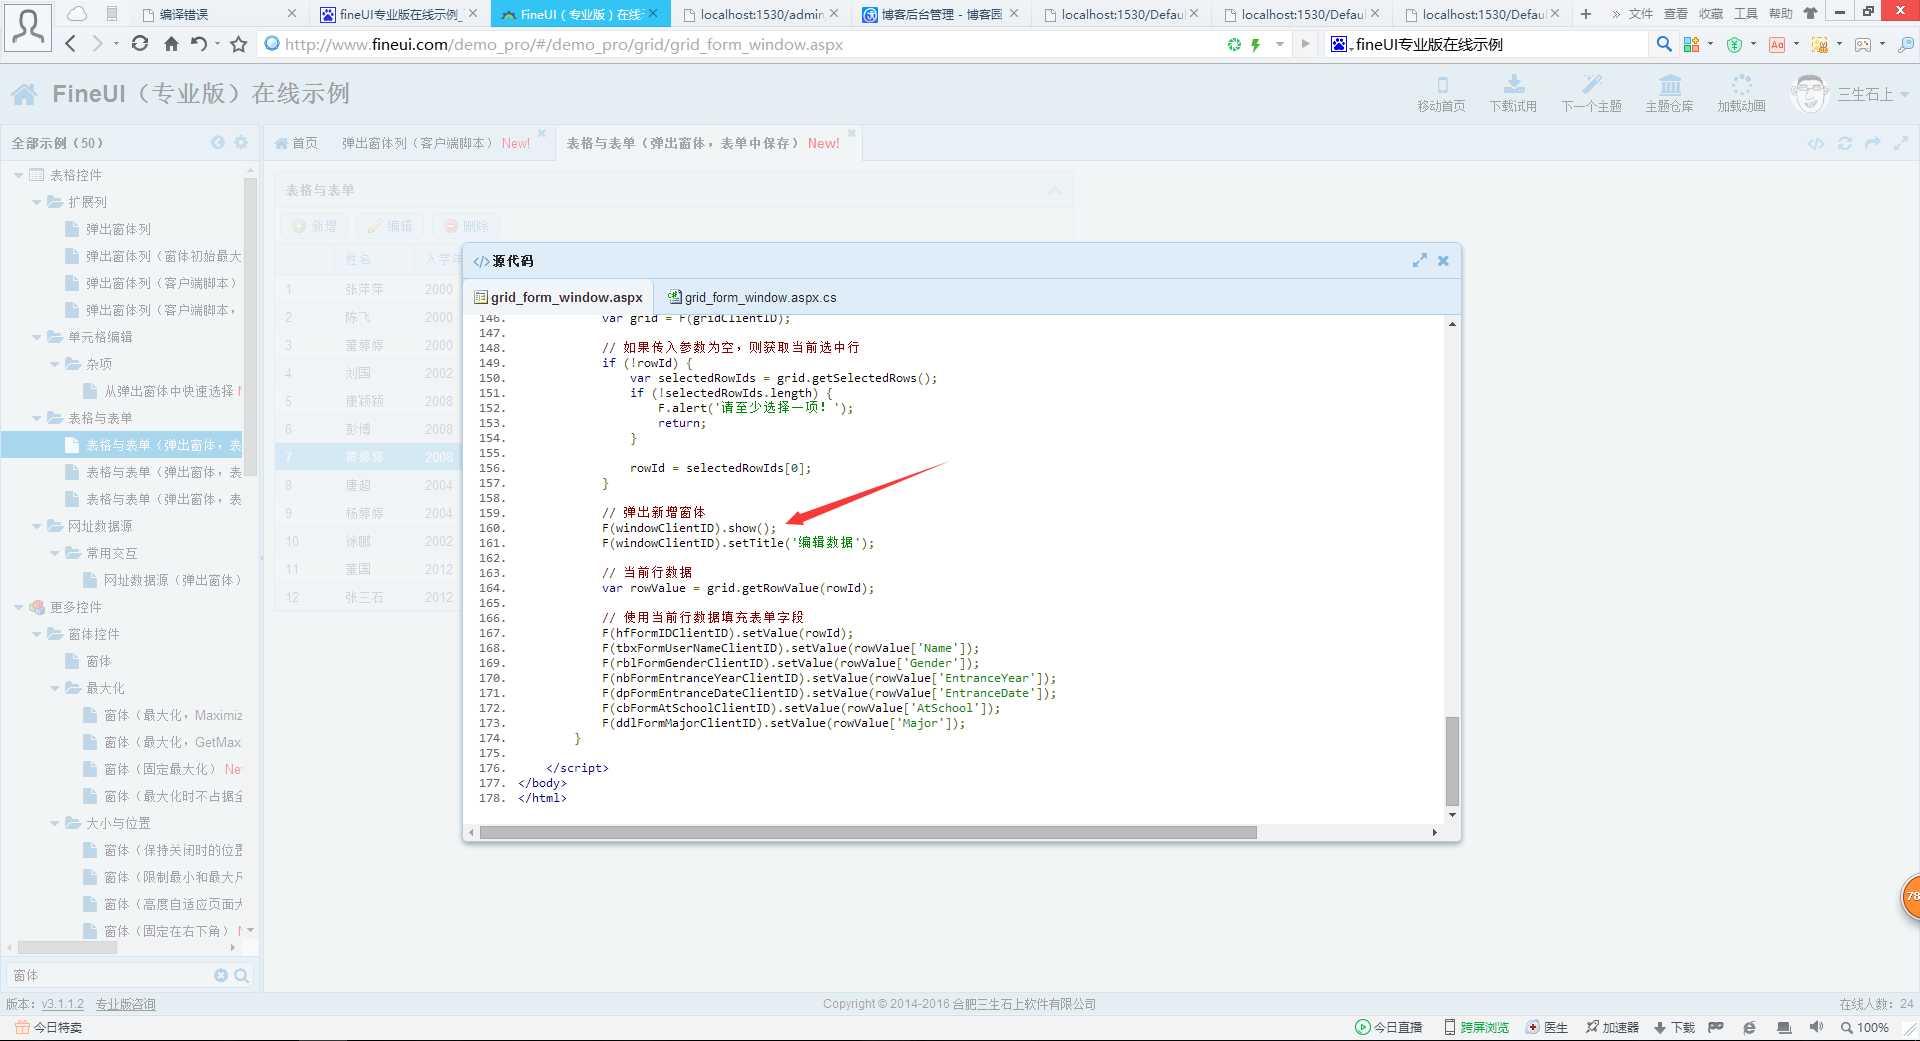Open the 专业版咨询 link

(x=125, y=1004)
